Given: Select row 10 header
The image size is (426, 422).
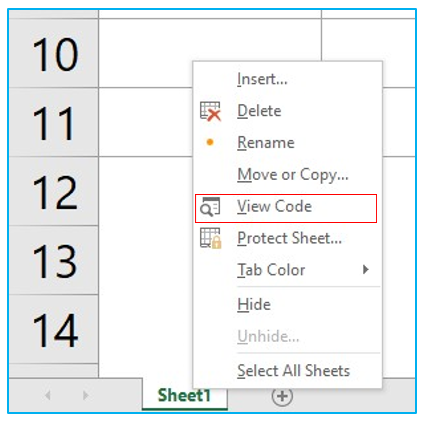Looking at the screenshot, I should point(53,53).
